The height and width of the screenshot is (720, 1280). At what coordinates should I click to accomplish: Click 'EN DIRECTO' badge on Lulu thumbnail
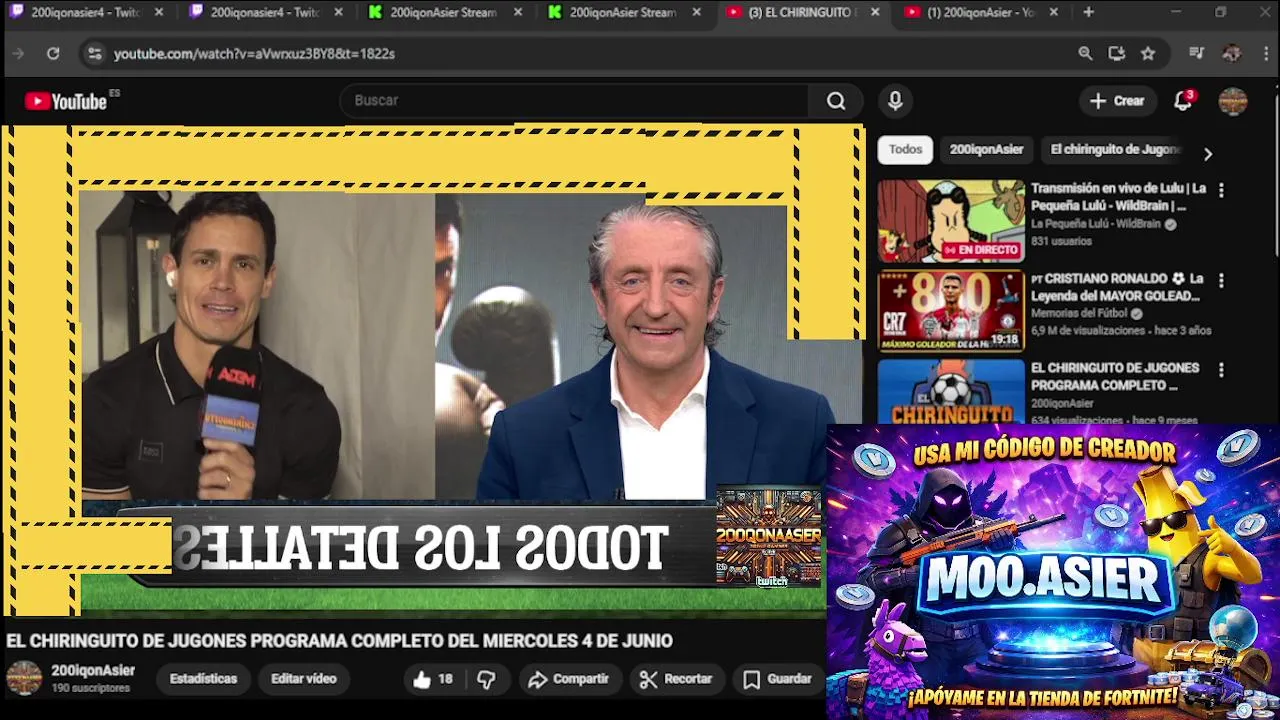(x=981, y=250)
